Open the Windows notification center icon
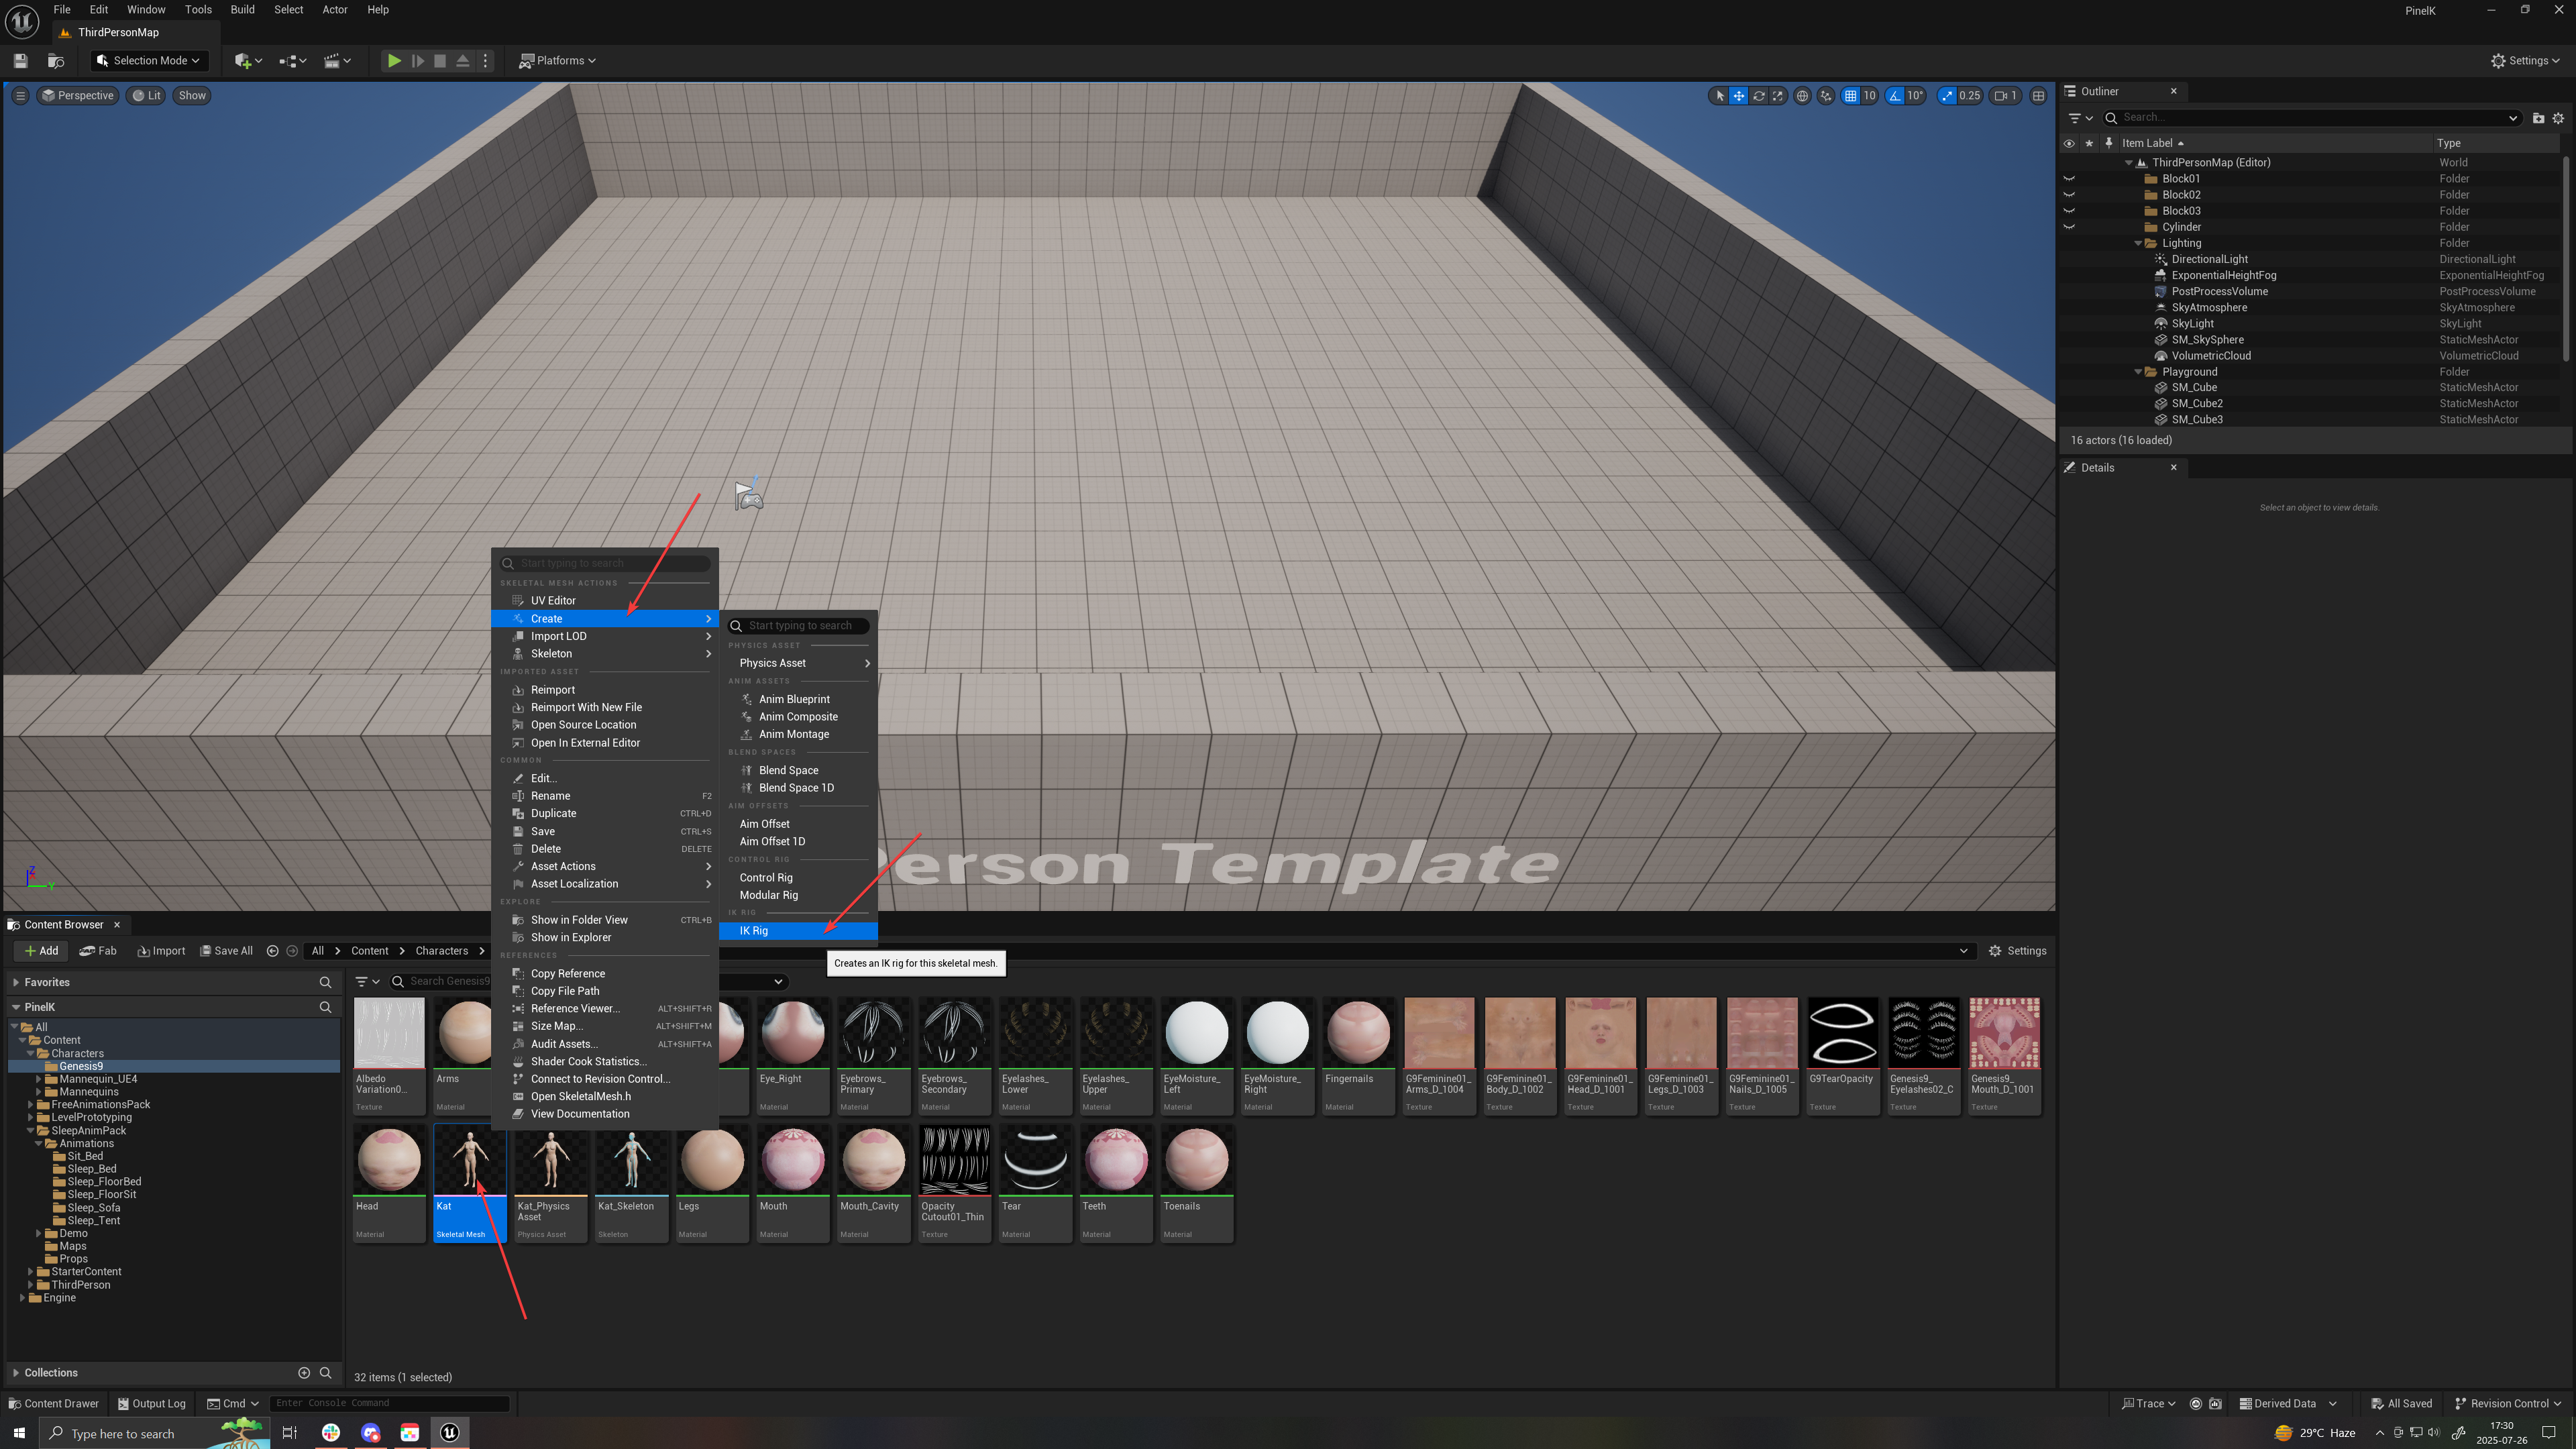2576x1449 pixels. pyautogui.click(x=2549, y=1433)
